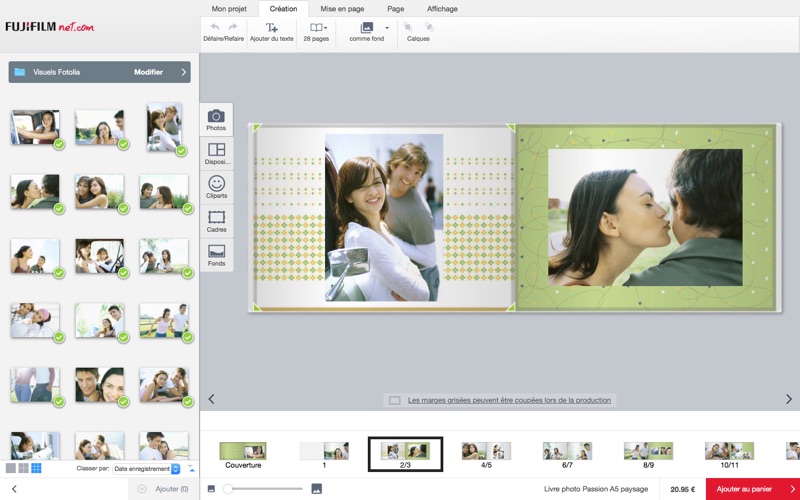The image size is (800, 500).
Task: Click the Ajouter au panier button
Action: pyautogui.click(x=752, y=489)
